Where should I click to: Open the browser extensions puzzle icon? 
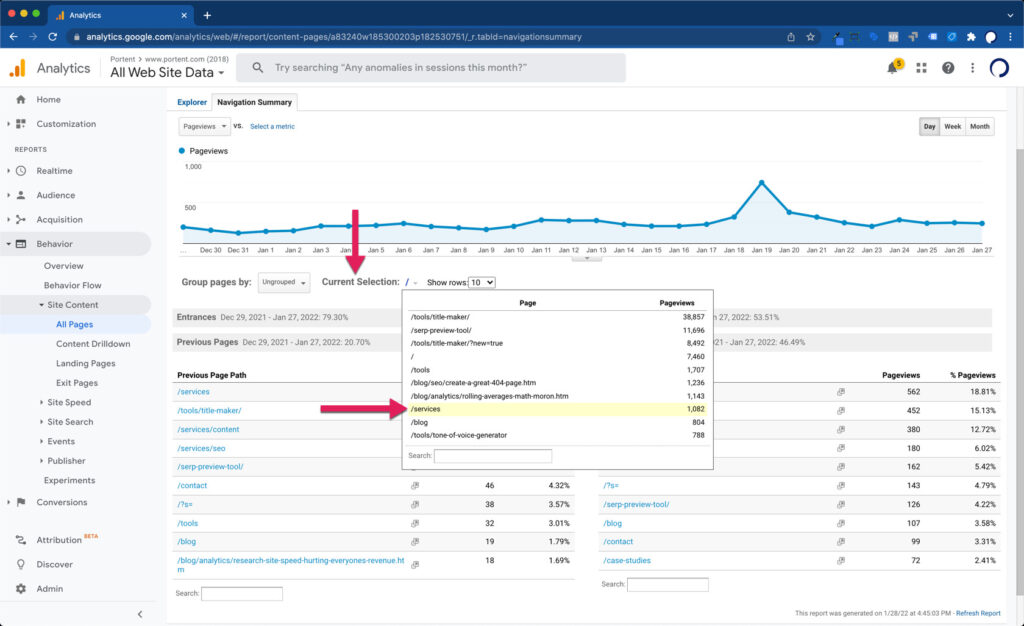point(971,37)
